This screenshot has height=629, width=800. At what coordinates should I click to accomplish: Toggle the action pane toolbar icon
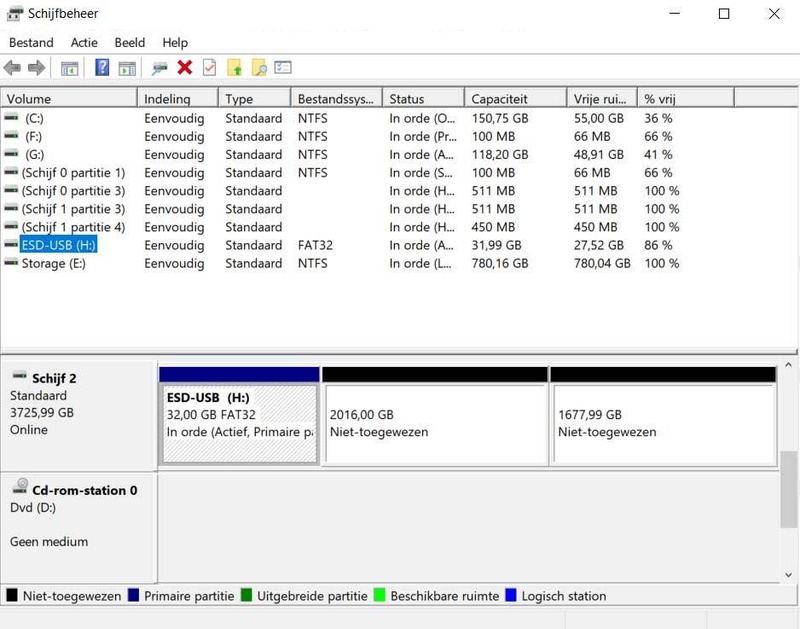pyautogui.click(x=127, y=68)
